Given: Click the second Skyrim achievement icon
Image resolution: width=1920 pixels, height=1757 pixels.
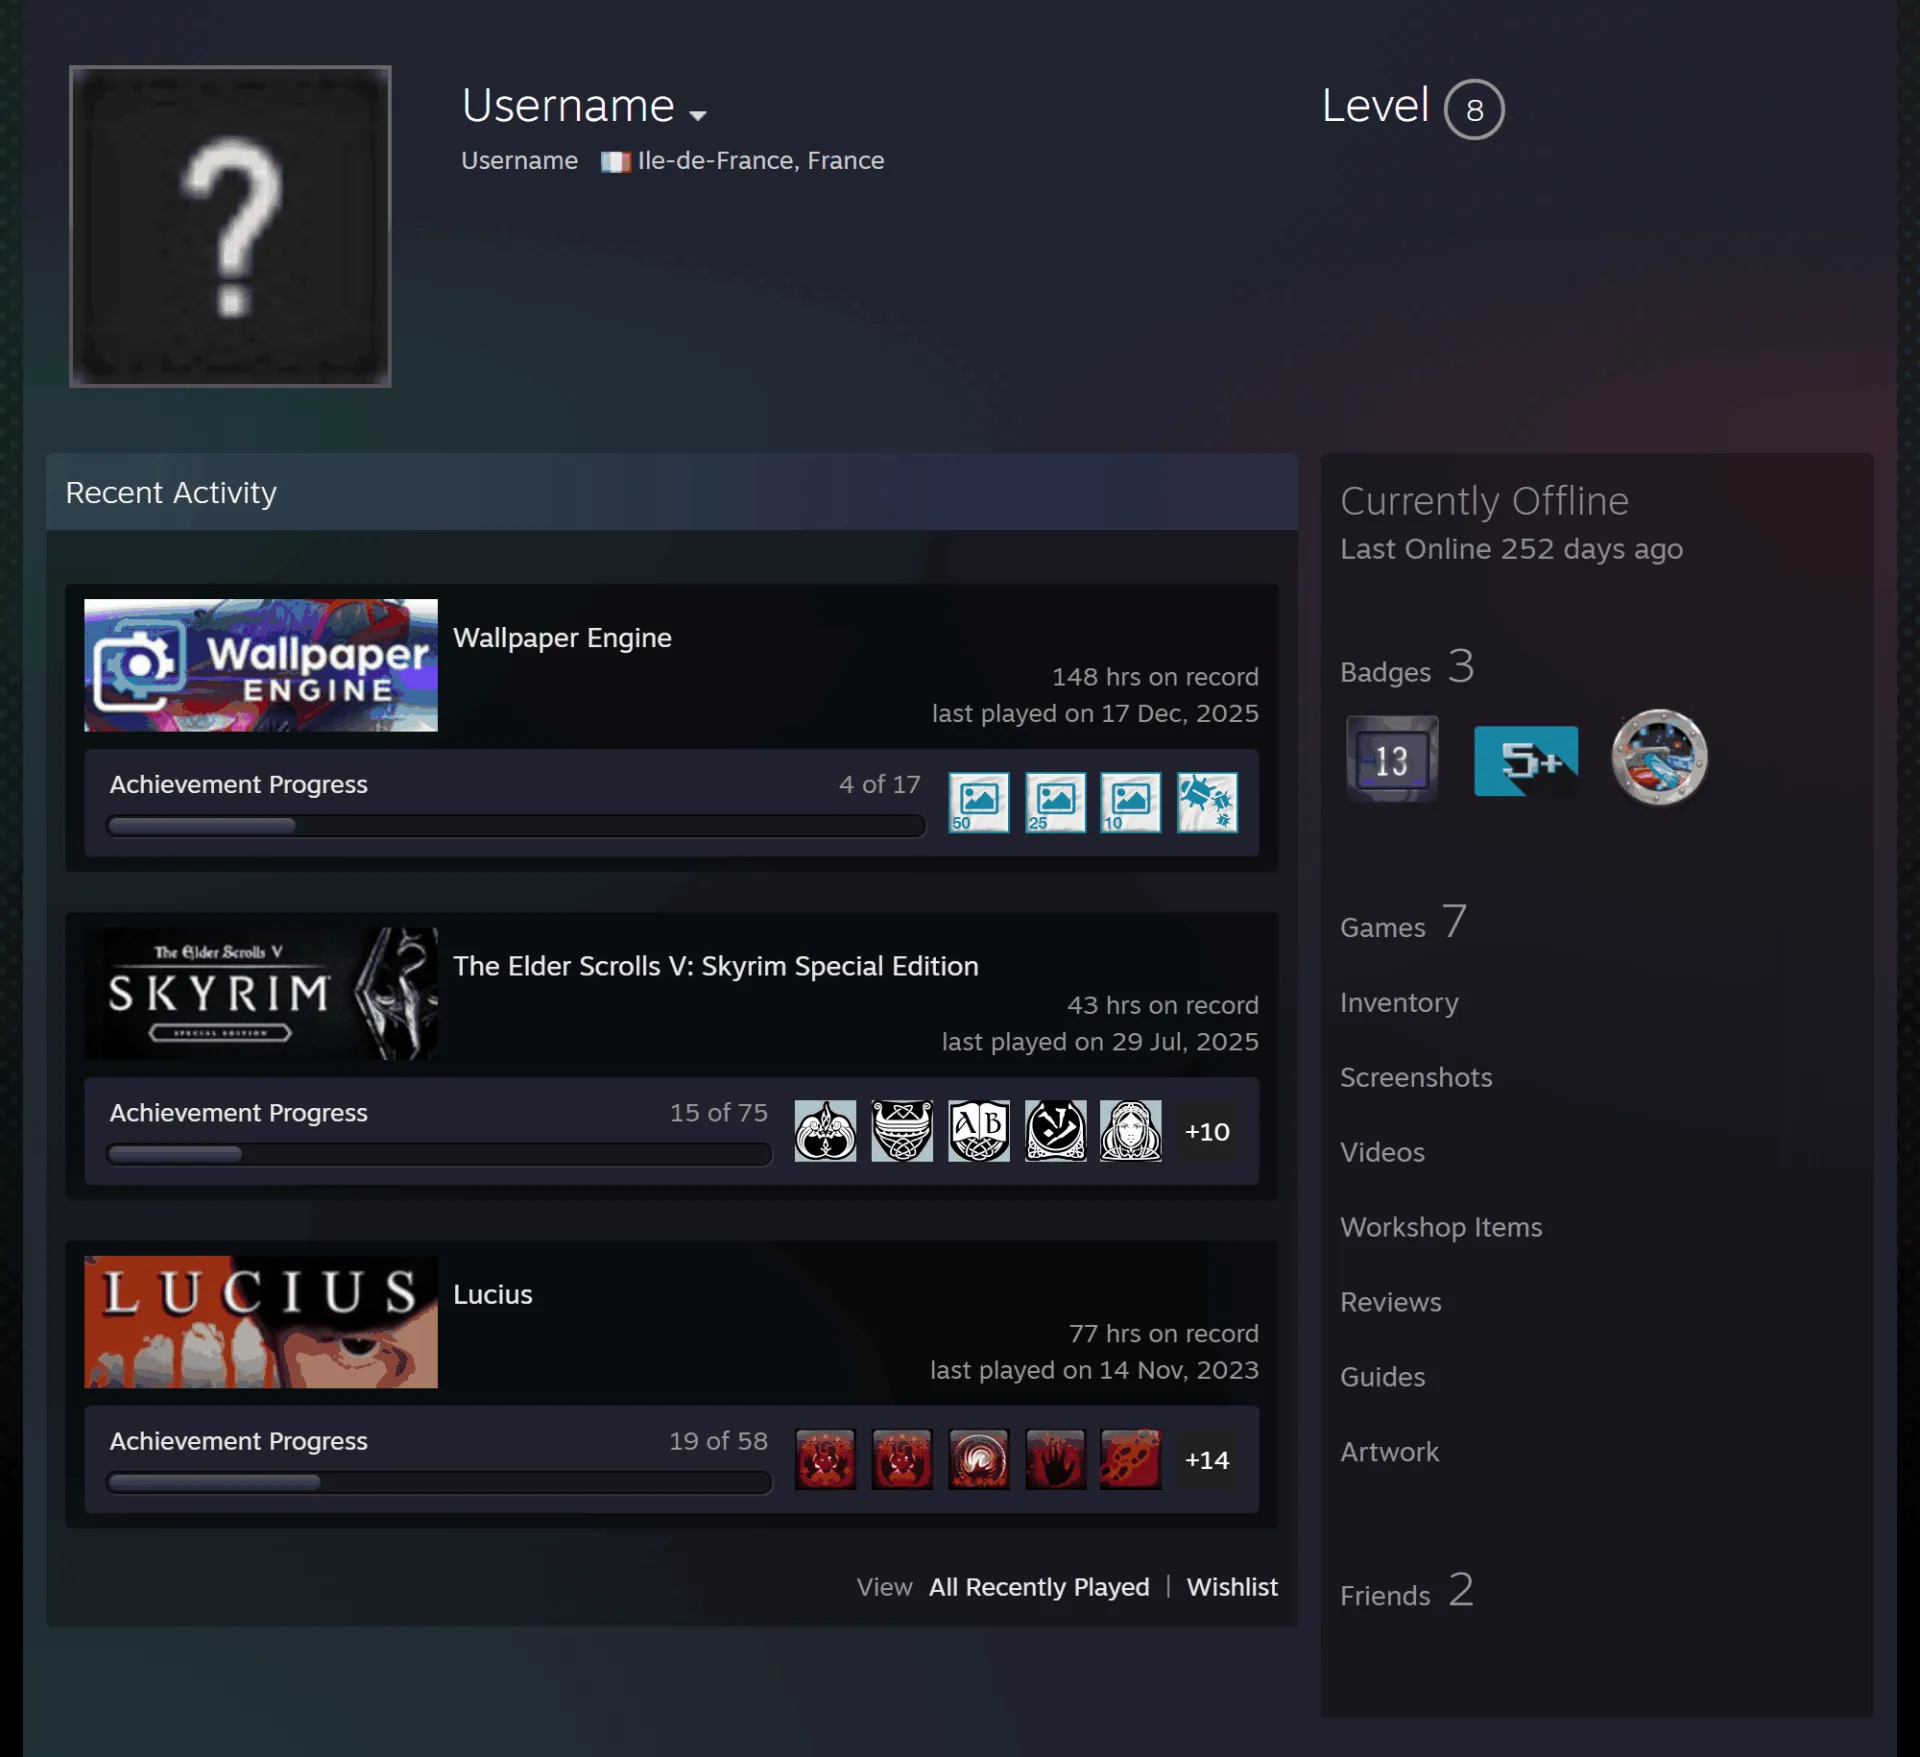Looking at the screenshot, I should coord(902,1131).
